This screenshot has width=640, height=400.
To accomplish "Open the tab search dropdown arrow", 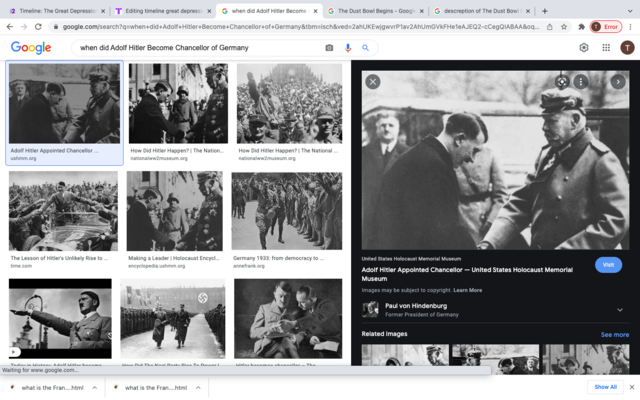I will pyautogui.click(x=630, y=11).
